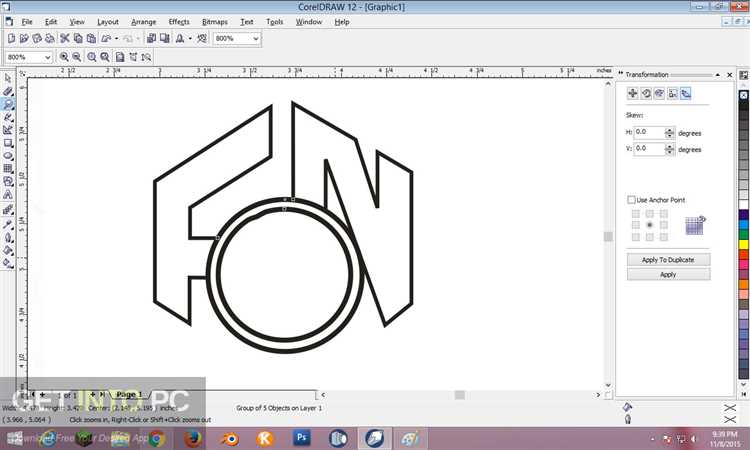Click the V skew input field
This screenshot has width=750, height=450.
(x=650, y=149)
